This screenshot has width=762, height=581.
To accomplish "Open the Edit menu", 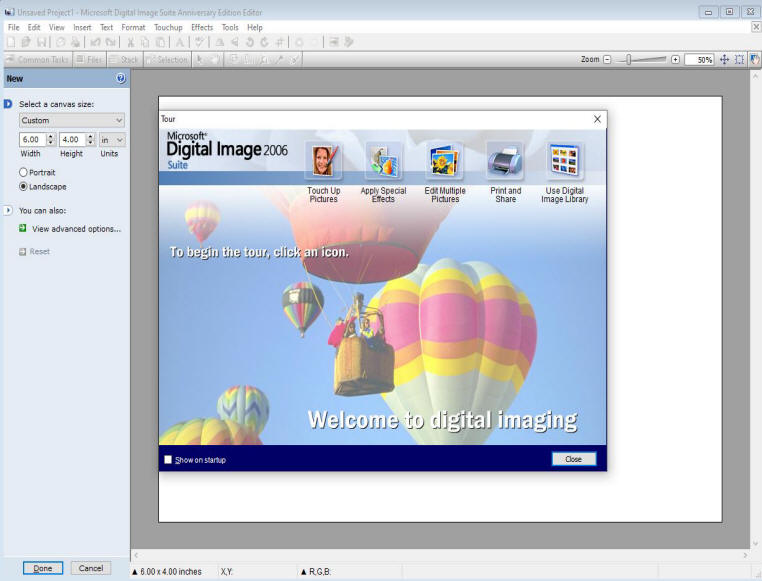I will tap(34, 27).
